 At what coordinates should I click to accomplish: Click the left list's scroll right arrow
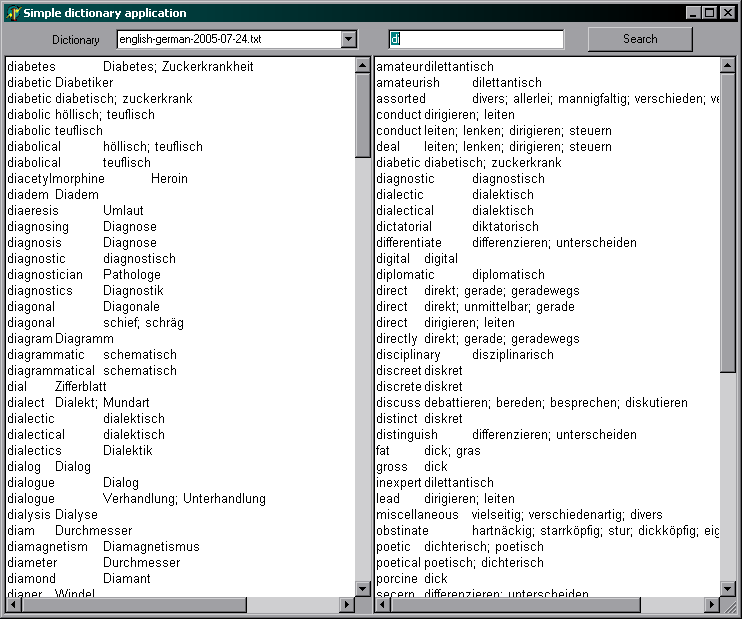(347, 604)
